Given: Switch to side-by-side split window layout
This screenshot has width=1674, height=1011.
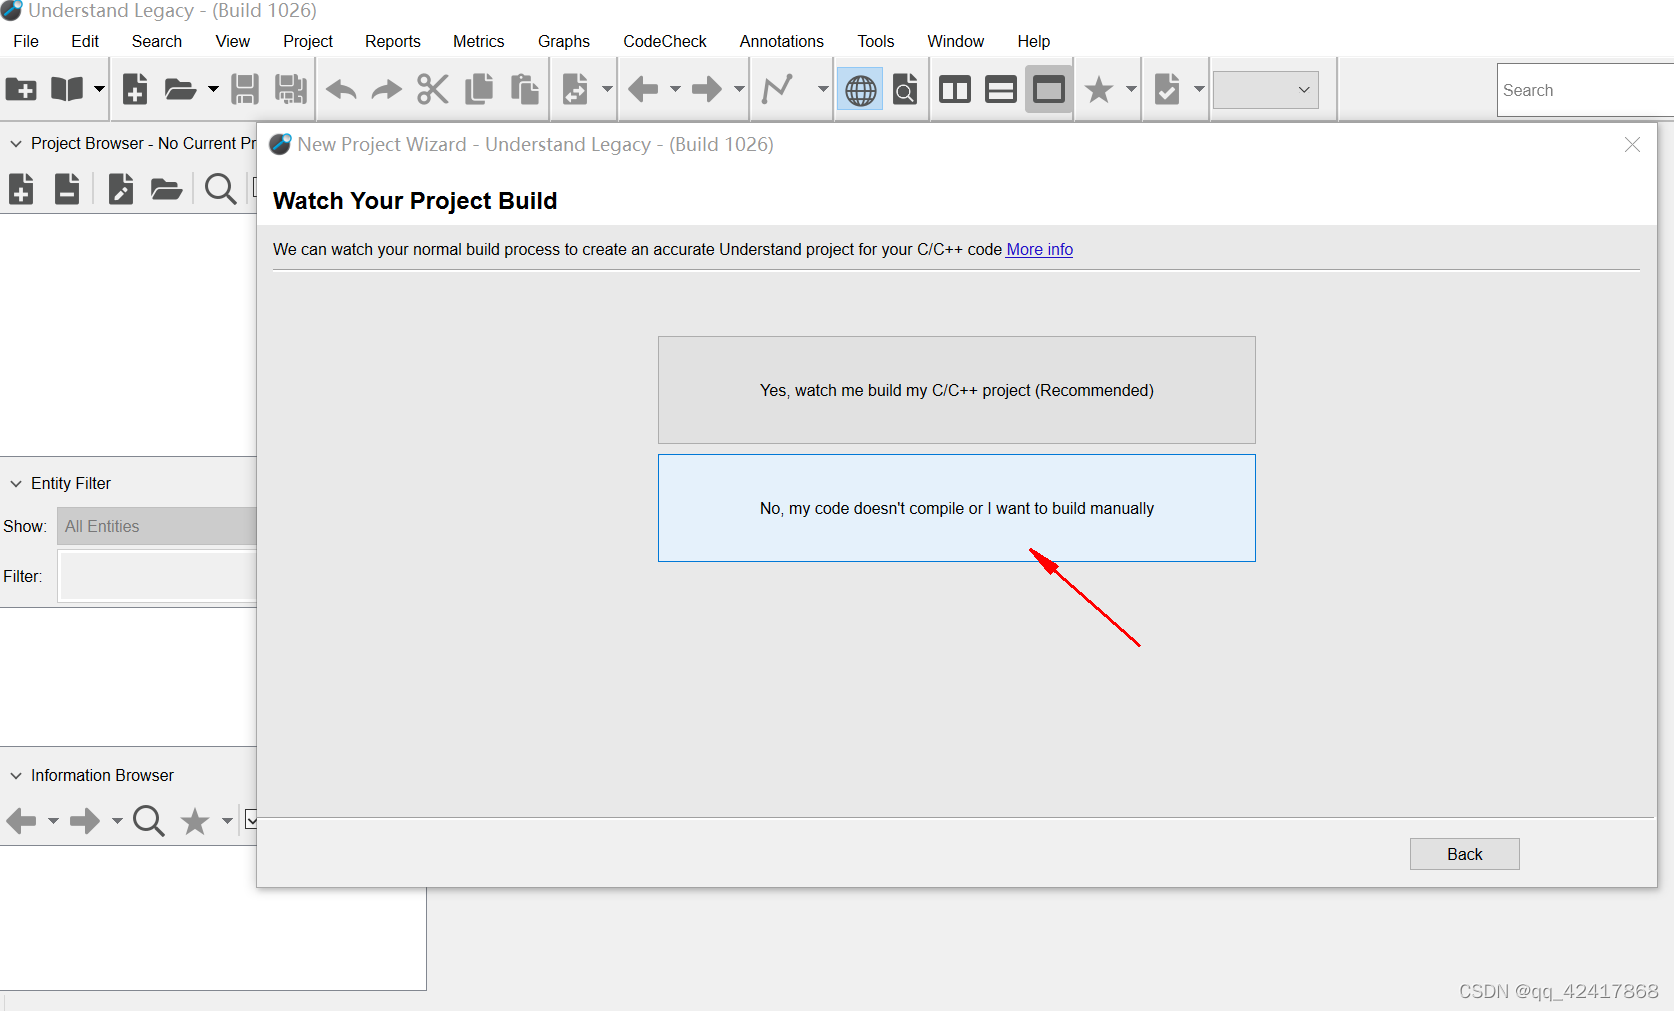Looking at the screenshot, I should [955, 90].
